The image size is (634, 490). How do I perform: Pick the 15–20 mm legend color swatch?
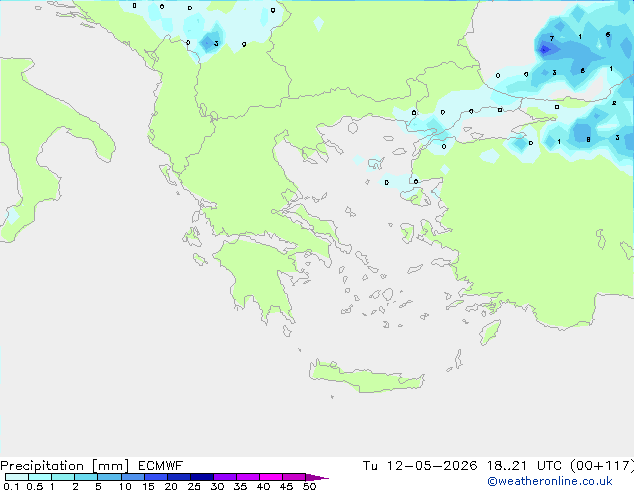[156, 477]
